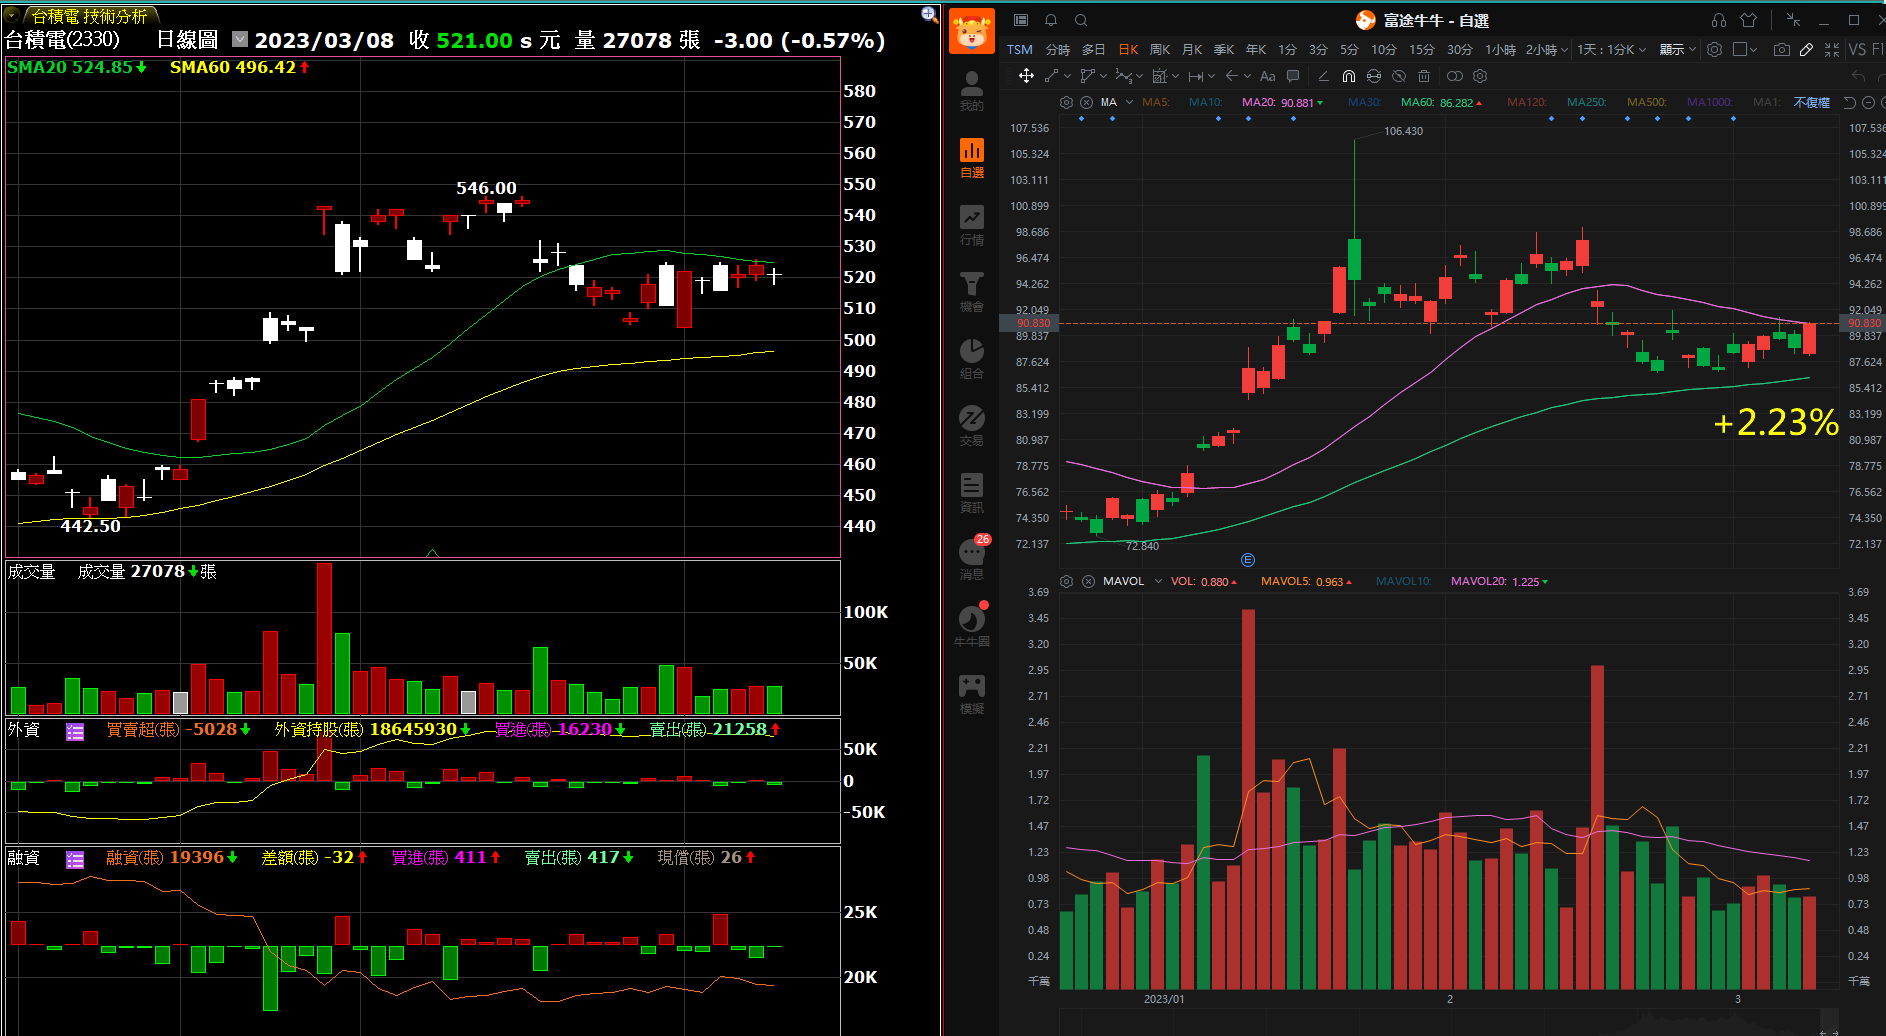1886x1036 pixels.
Task: Expand the MAVOL indicator dropdown
Action: click(x=1158, y=581)
